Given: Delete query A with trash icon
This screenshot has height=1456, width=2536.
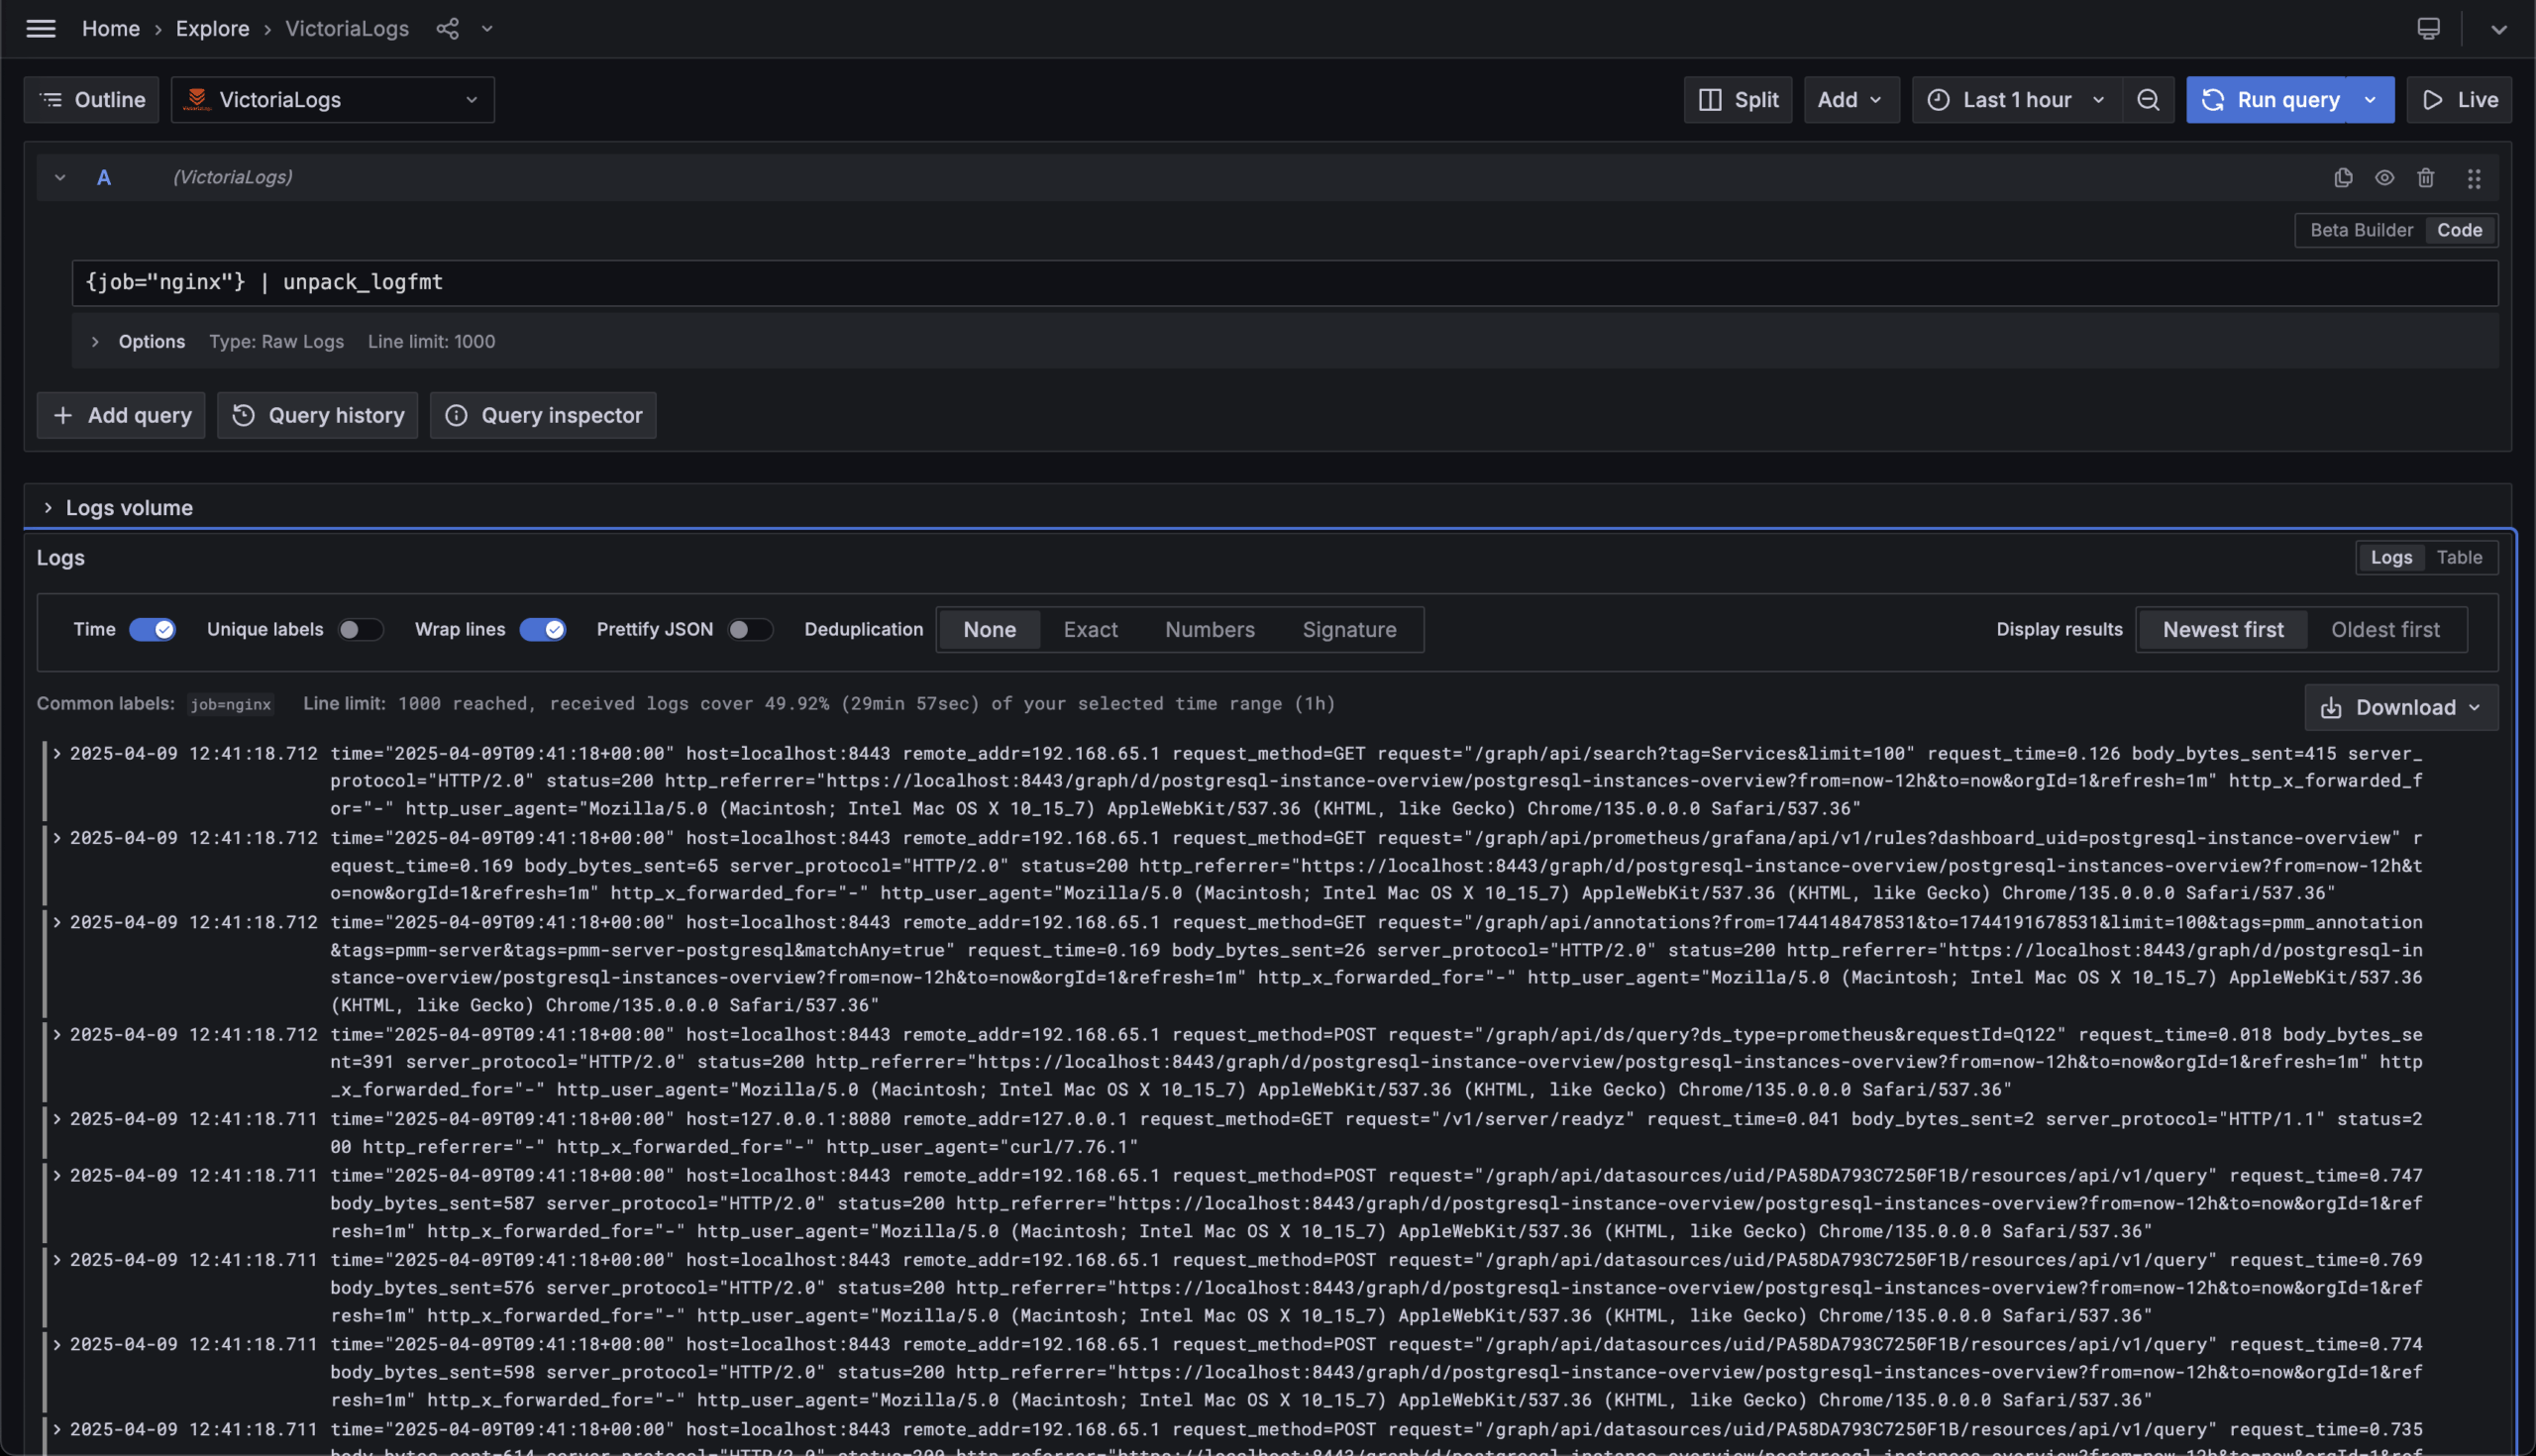Looking at the screenshot, I should [x=2425, y=178].
